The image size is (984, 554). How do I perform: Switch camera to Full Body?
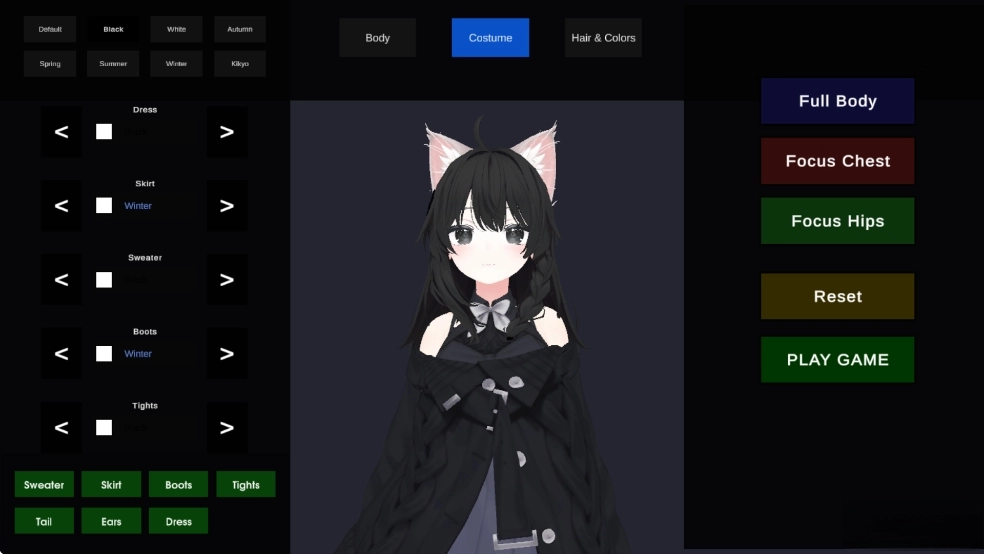coord(837,101)
